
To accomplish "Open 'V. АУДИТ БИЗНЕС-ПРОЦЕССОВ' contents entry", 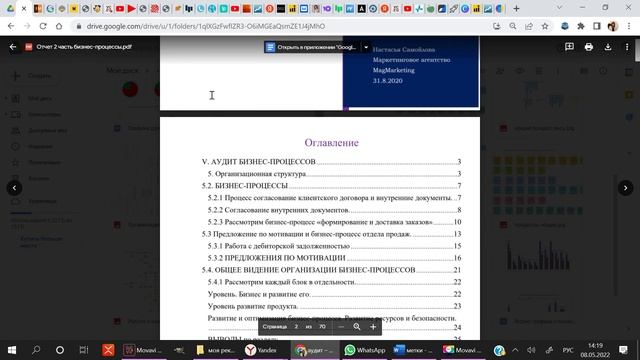I will pos(331,162).
